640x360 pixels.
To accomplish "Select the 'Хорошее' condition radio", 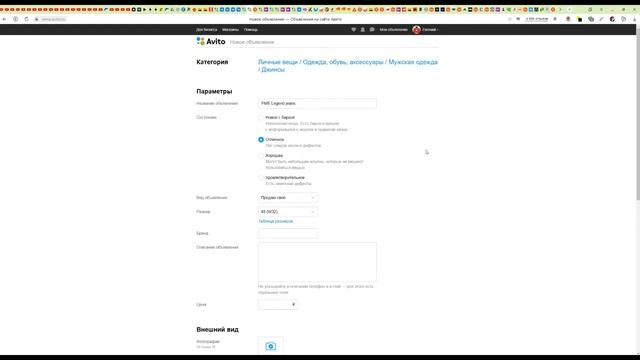I will click(x=261, y=156).
